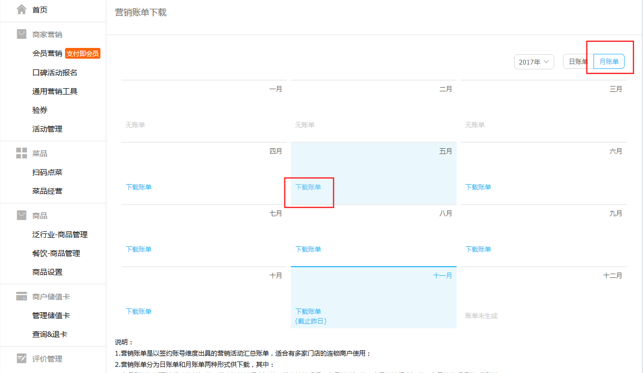Click the 商家营销 section heading
Screen dimensions: 643x373
[x=47, y=34]
